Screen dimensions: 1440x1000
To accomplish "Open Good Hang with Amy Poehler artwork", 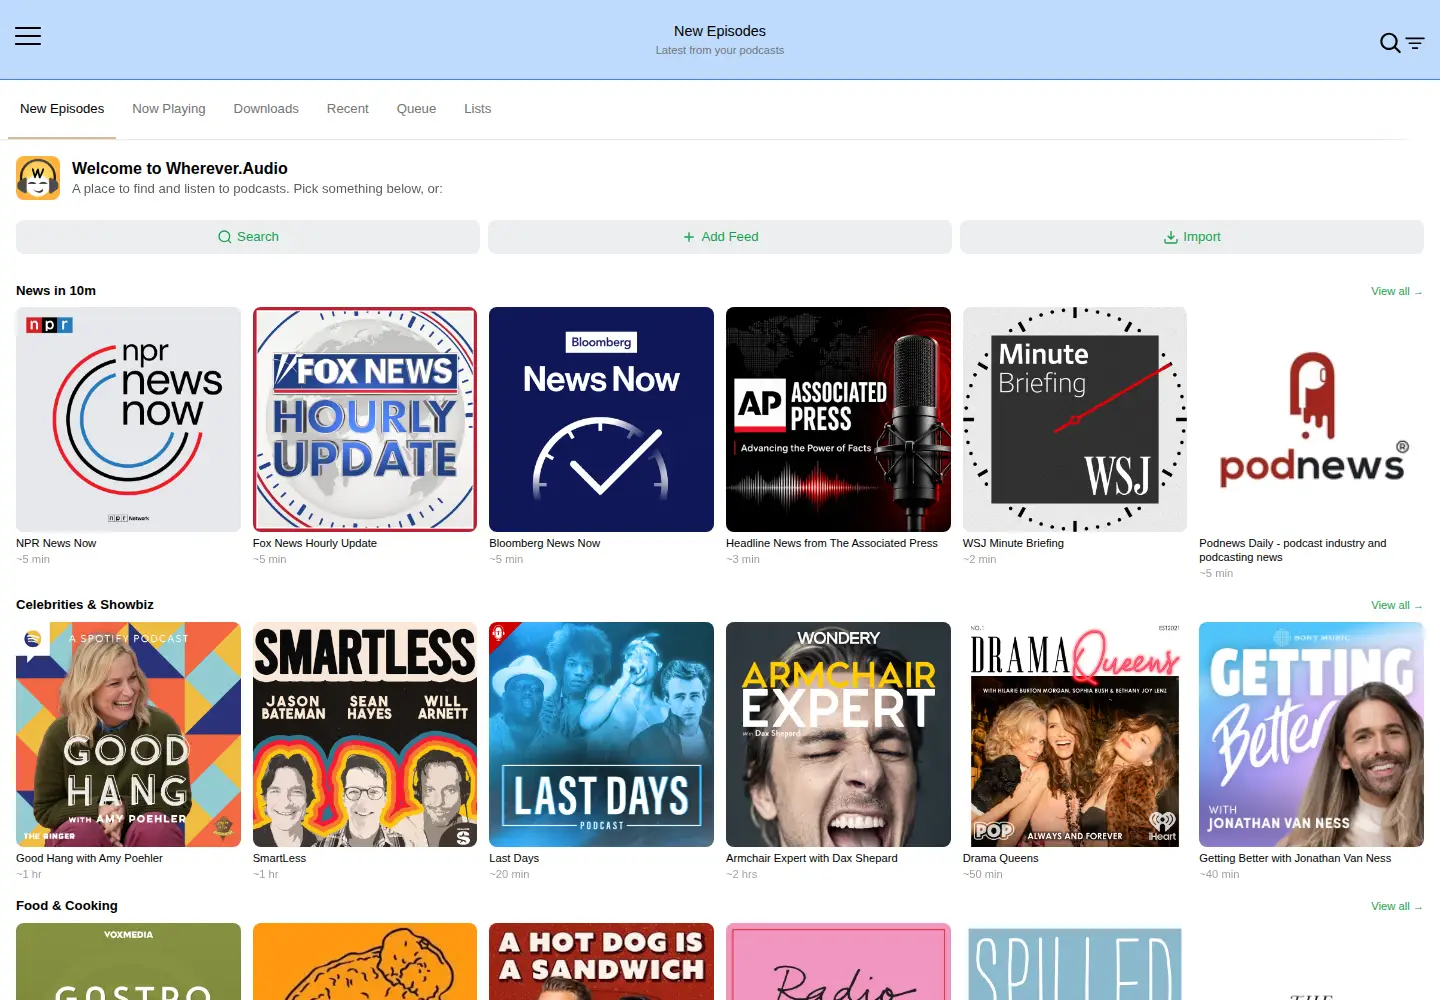I will point(128,734).
